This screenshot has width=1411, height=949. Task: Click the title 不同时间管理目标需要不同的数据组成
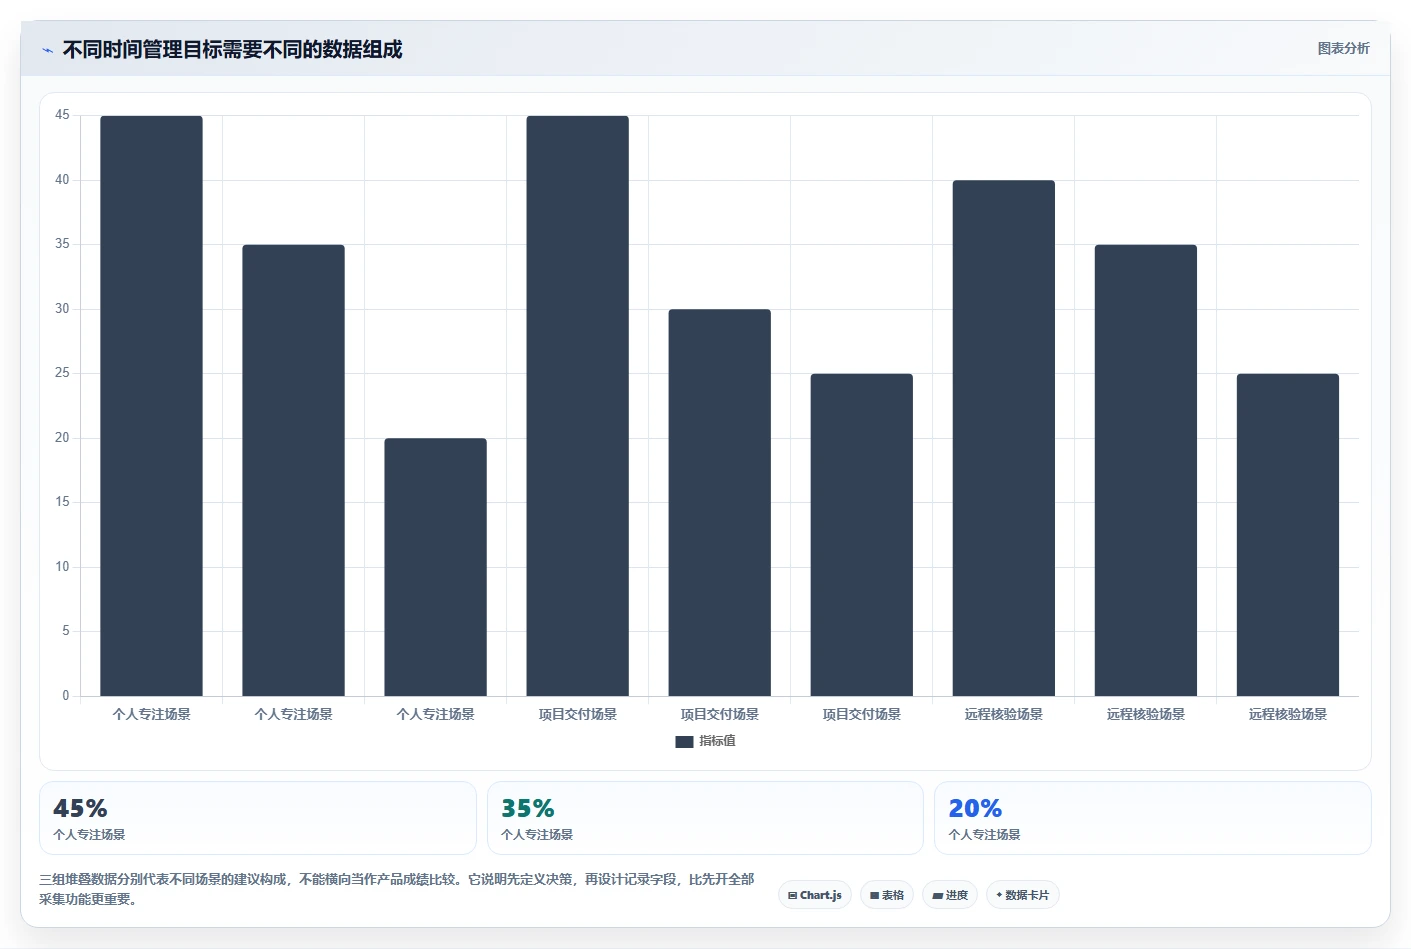(232, 49)
